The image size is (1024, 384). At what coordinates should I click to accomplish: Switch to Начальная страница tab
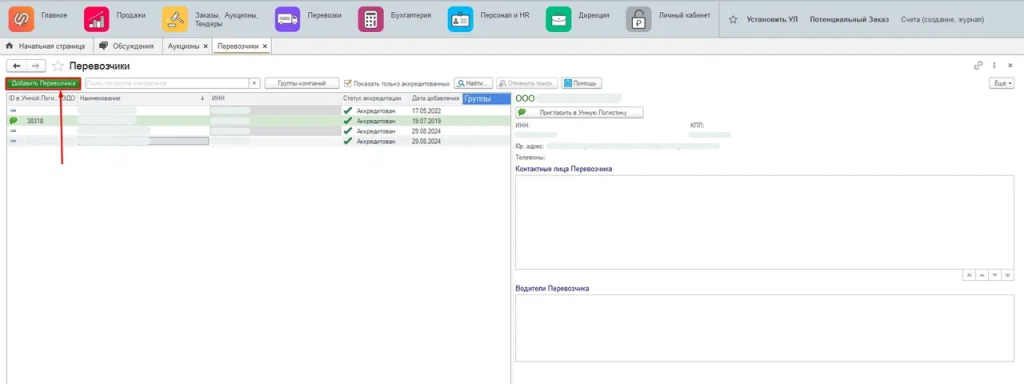[x=46, y=46]
